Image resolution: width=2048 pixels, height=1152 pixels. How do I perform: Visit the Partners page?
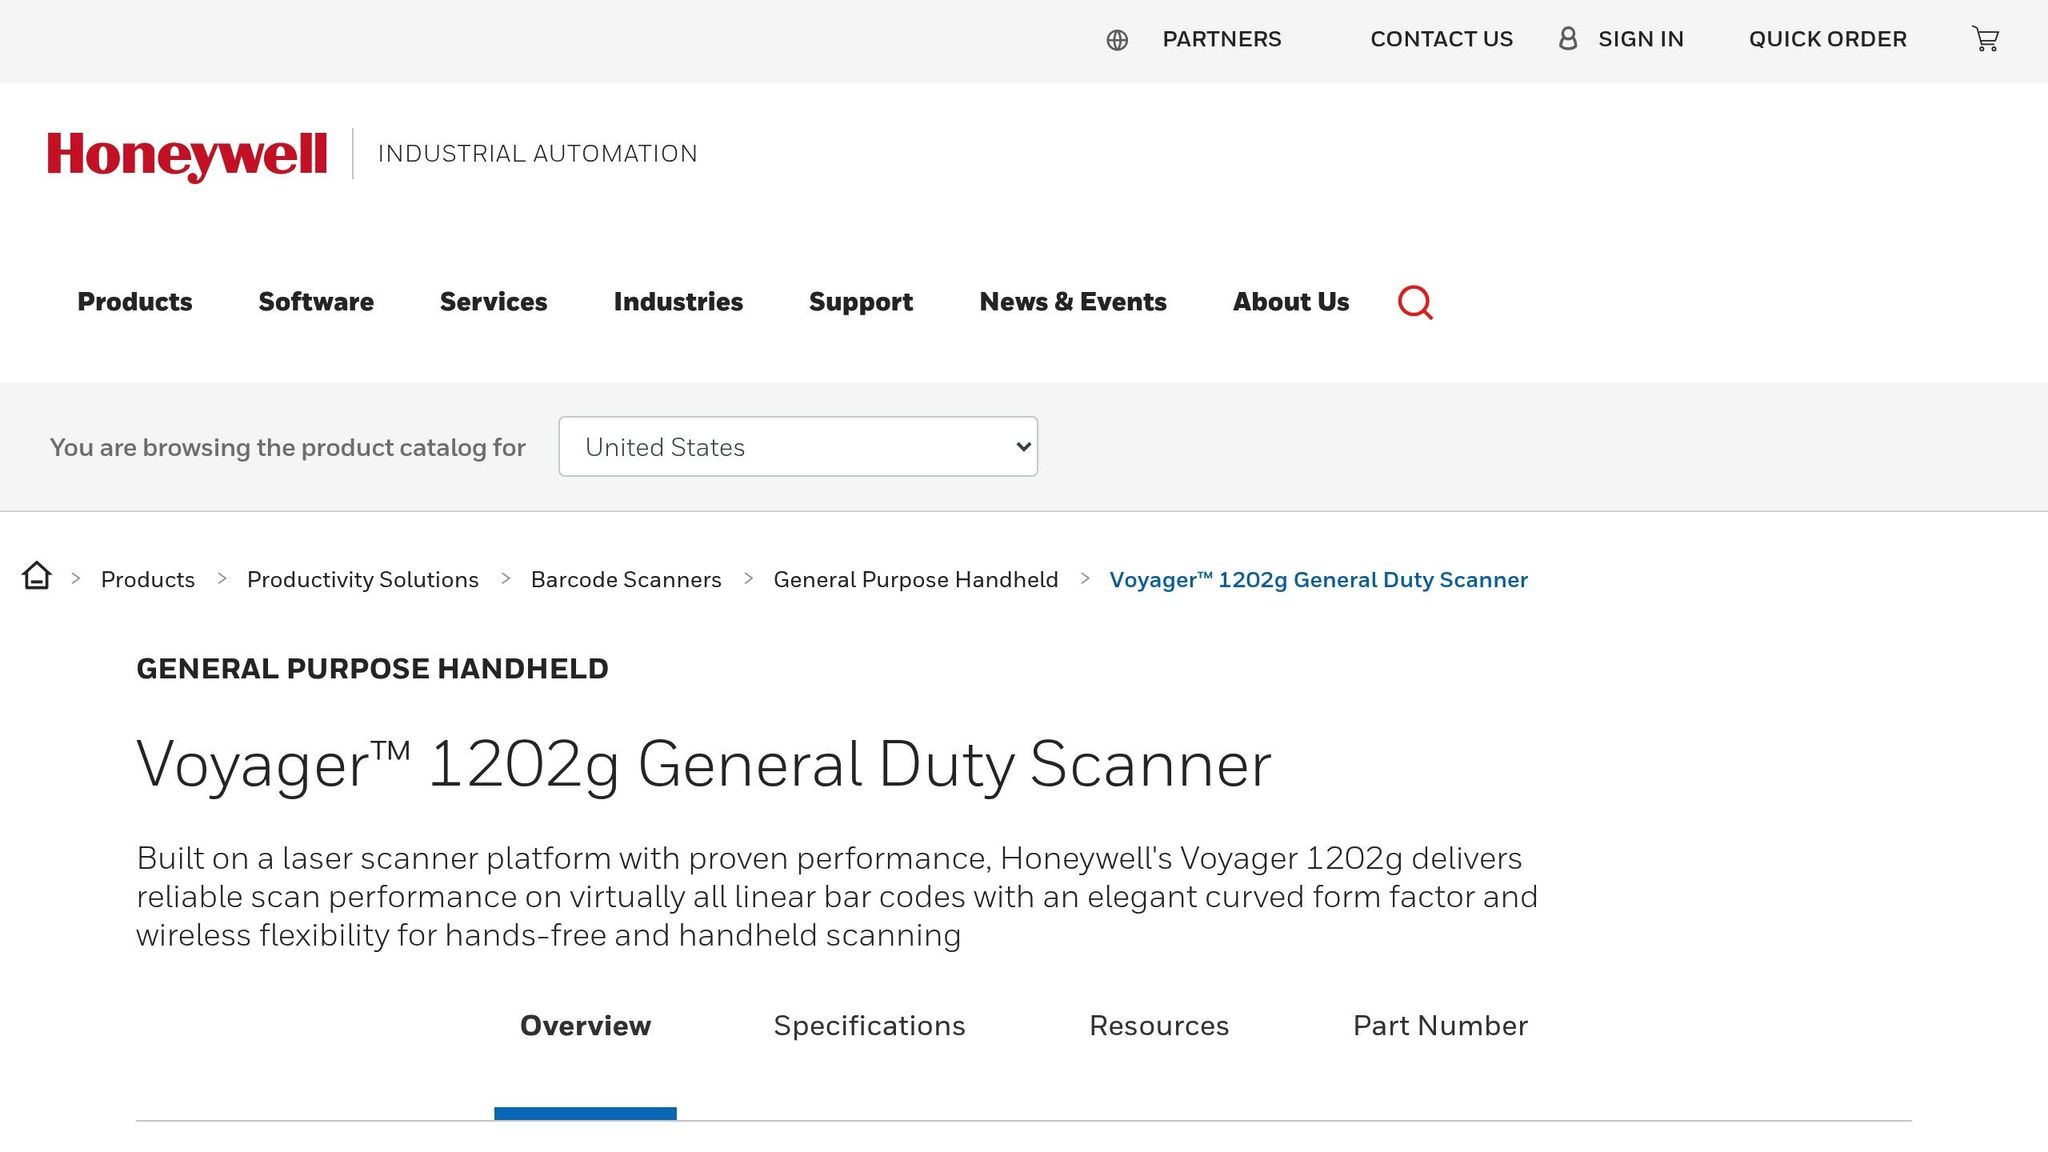point(1221,39)
